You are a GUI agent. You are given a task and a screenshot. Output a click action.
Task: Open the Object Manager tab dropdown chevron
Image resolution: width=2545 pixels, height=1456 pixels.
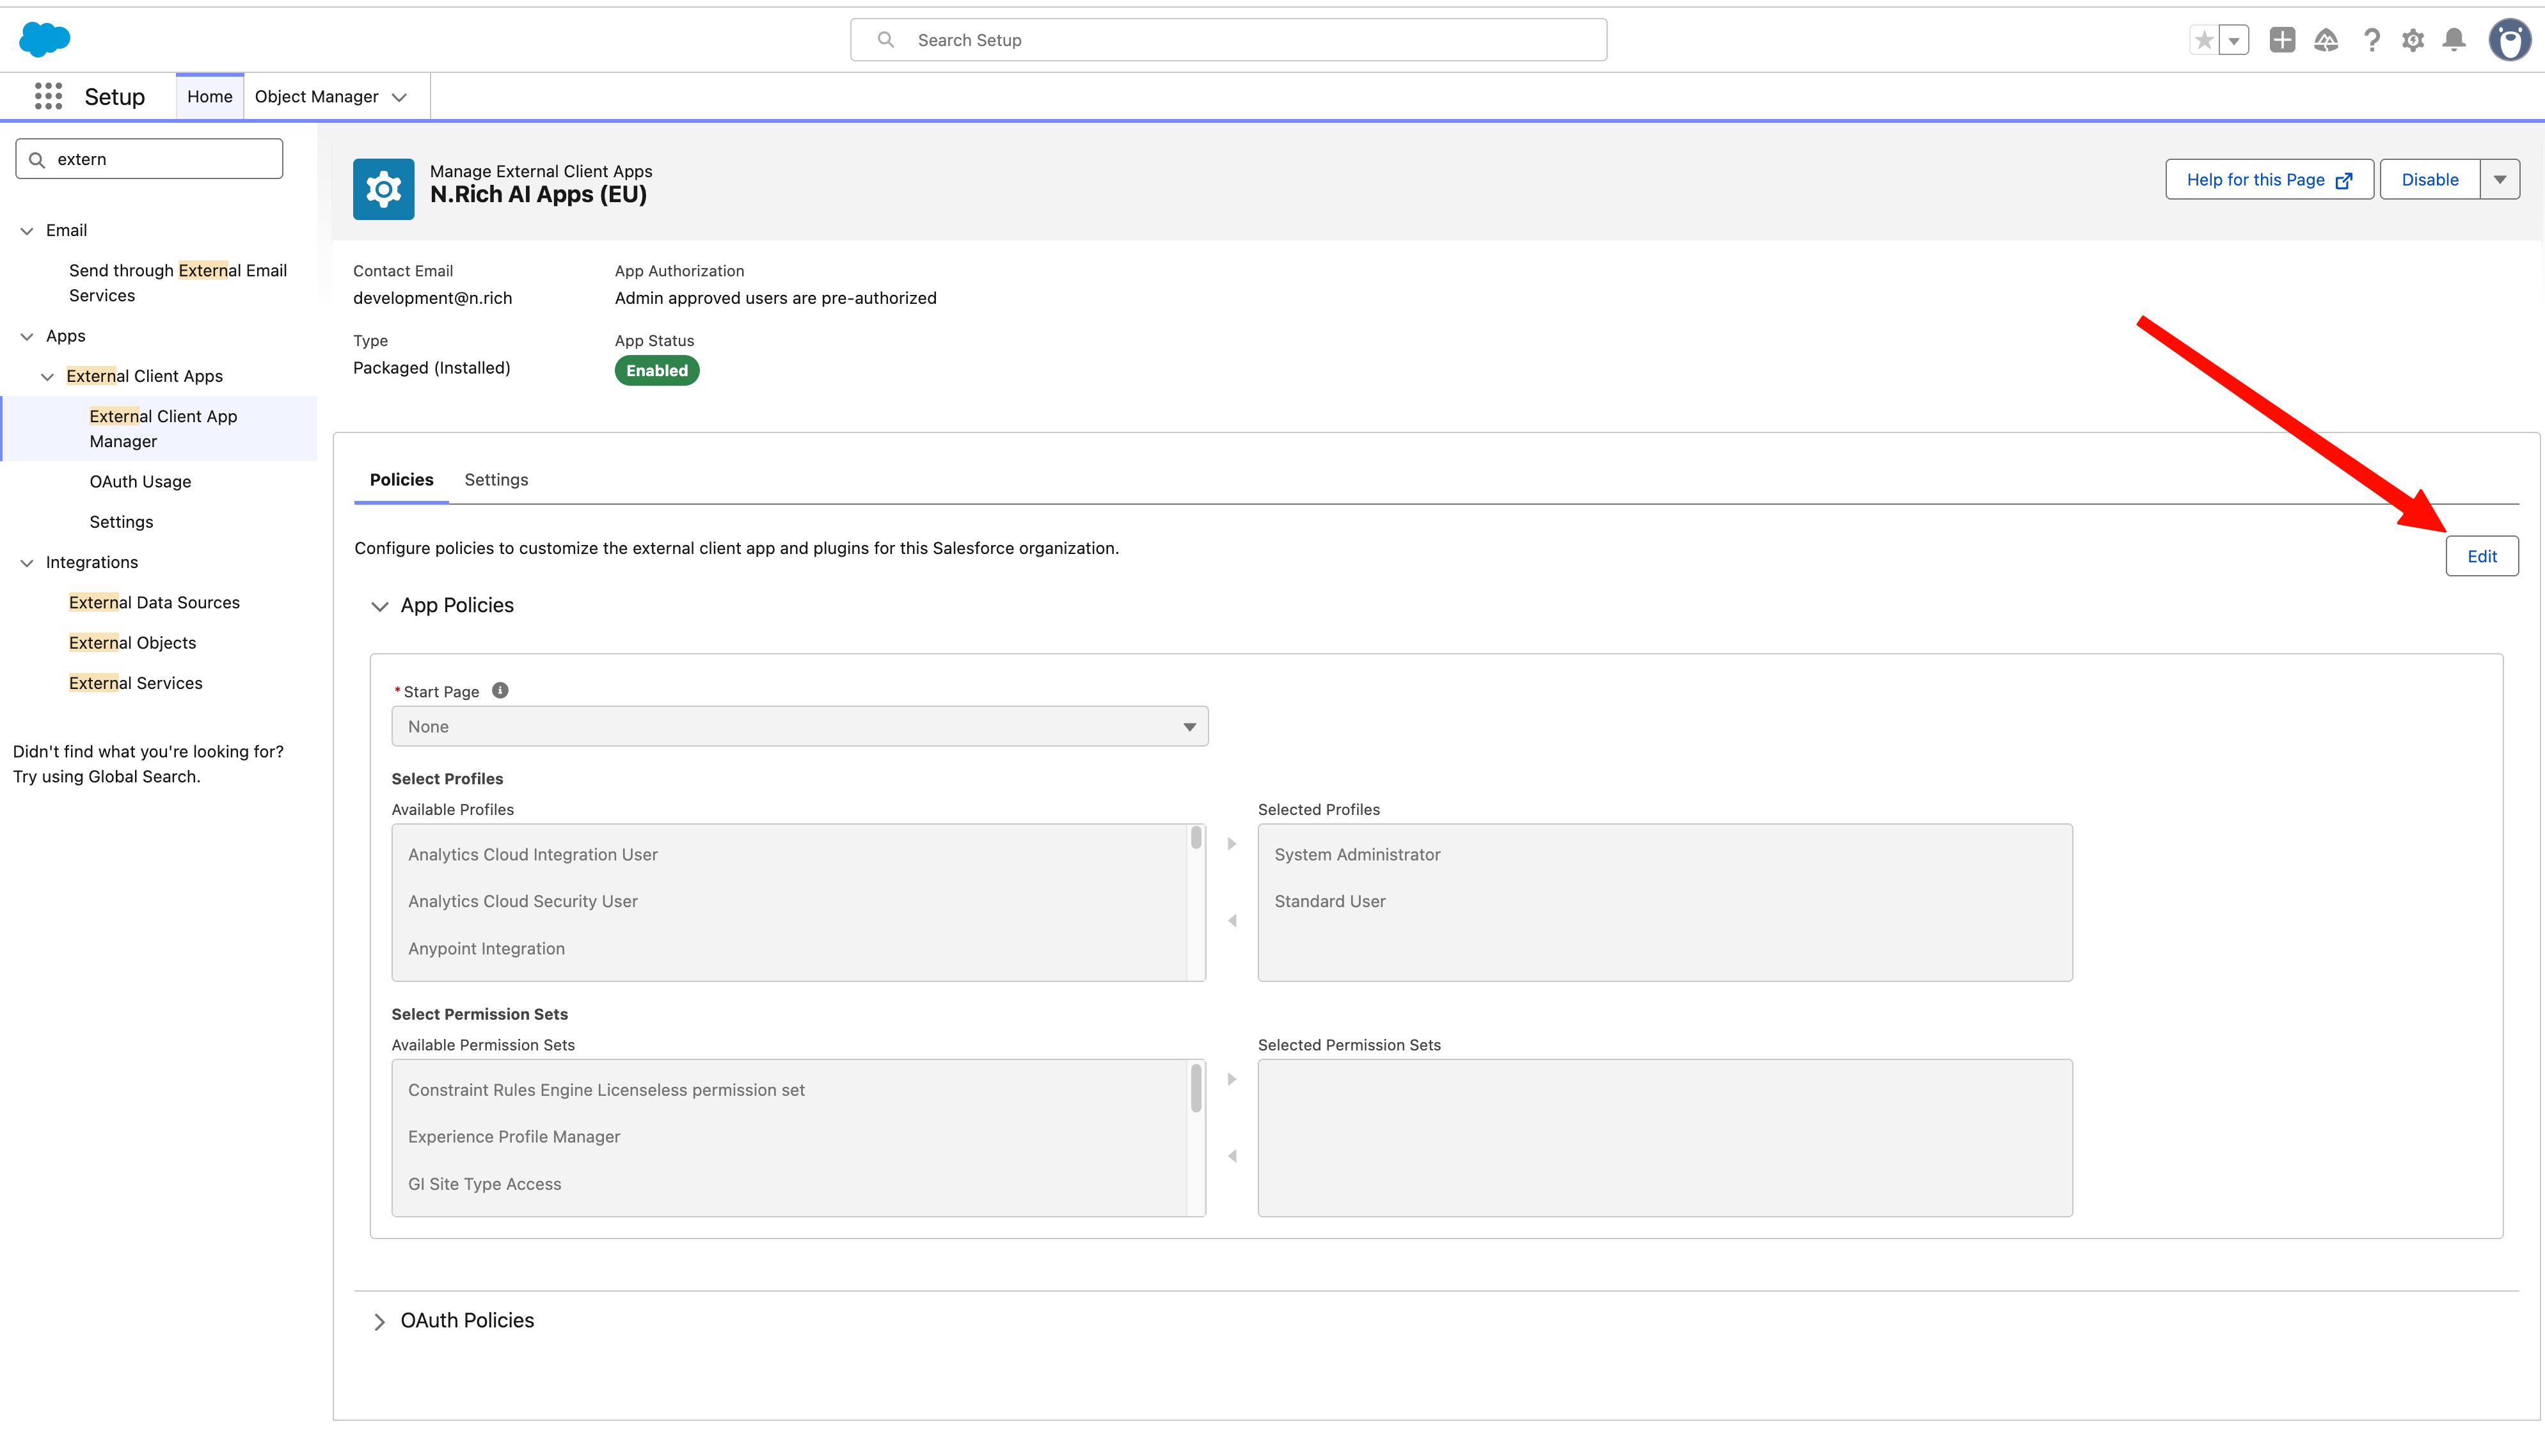point(400,97)
